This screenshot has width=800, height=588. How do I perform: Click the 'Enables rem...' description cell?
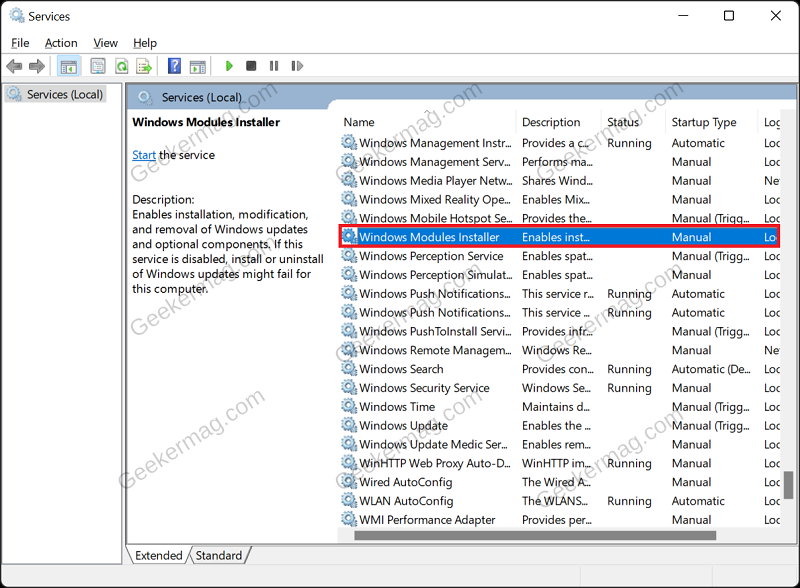click(556, 444)
